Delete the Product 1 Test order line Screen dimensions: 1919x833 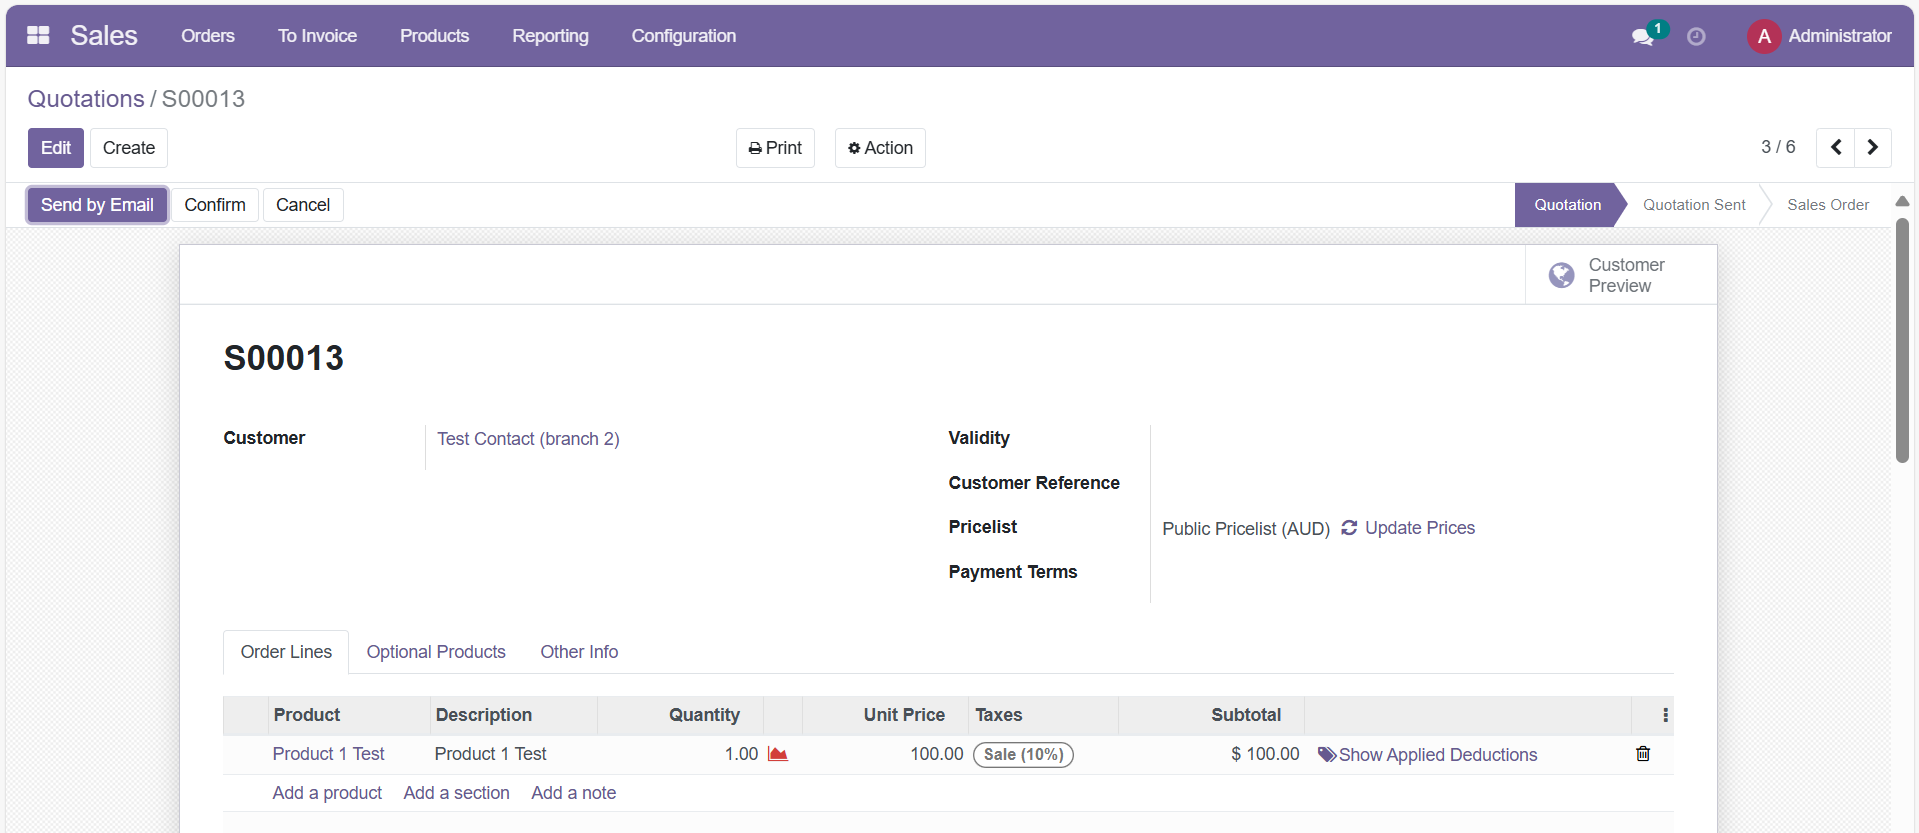tap(1643, 754)
